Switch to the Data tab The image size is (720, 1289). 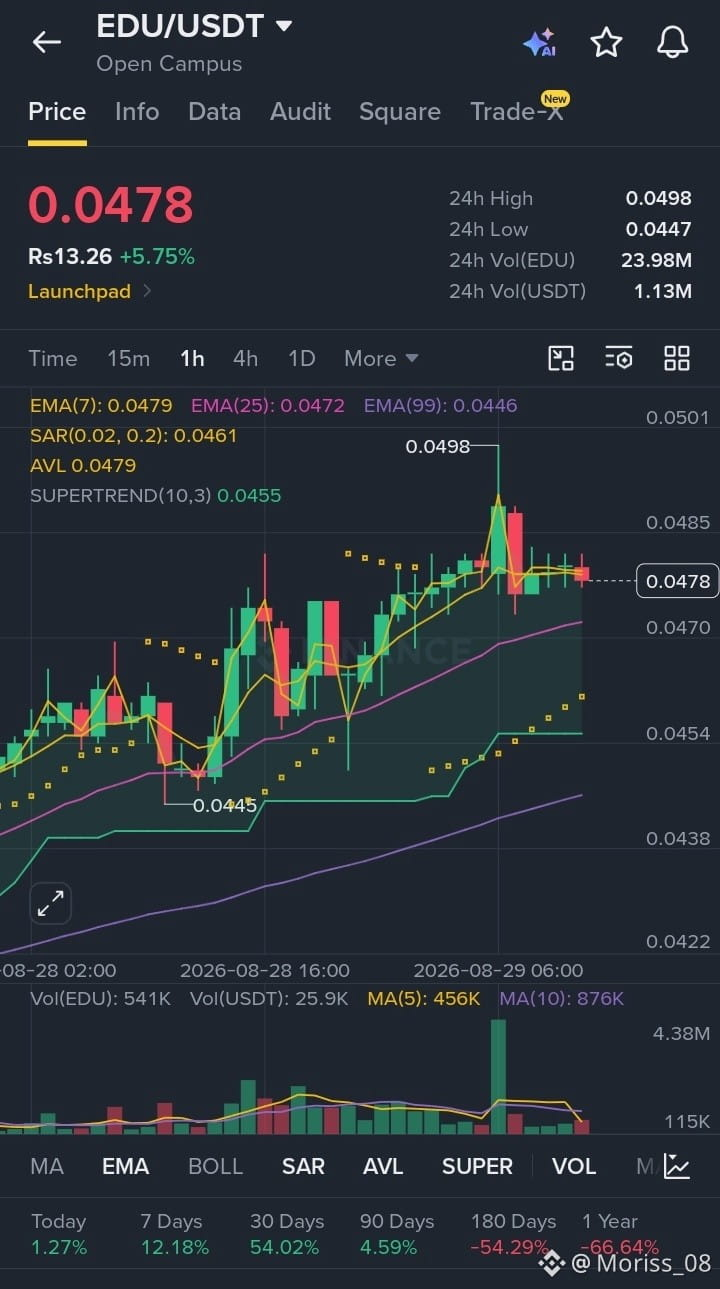(x=214, y=112)
